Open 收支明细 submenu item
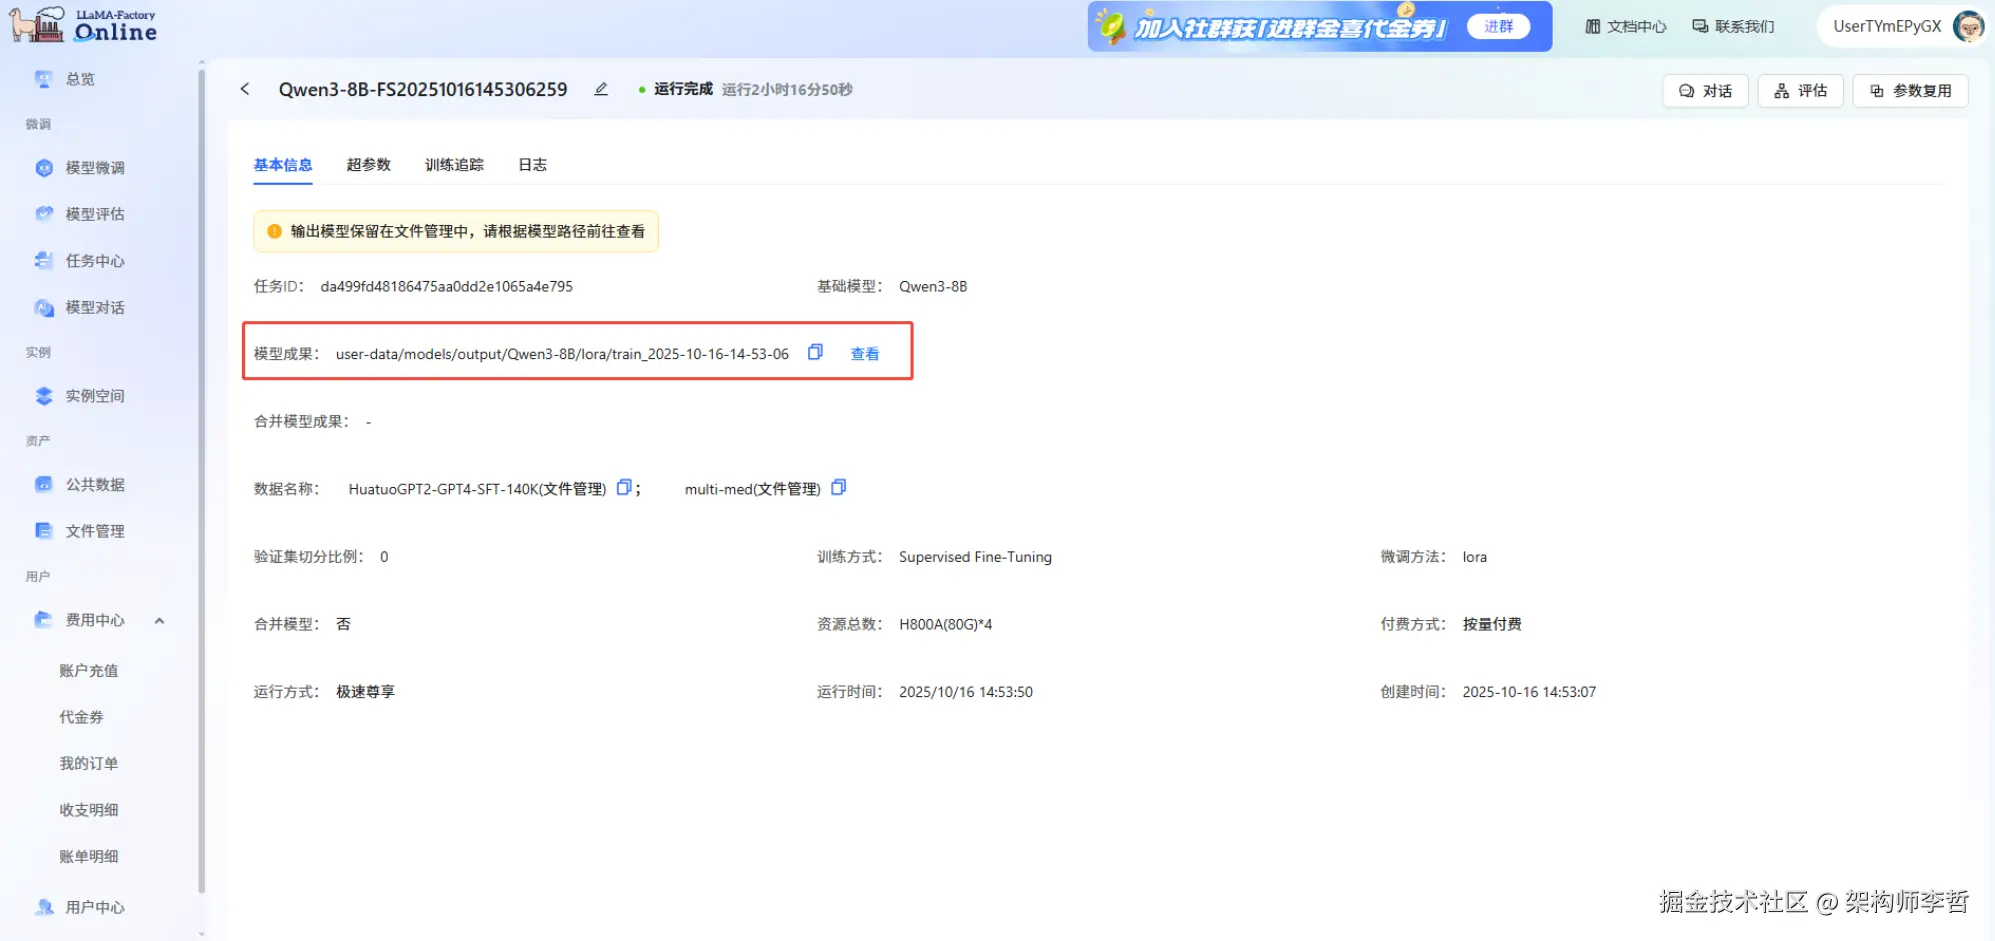The width and height of the screenshot is (1995, 941). [89, 810]
